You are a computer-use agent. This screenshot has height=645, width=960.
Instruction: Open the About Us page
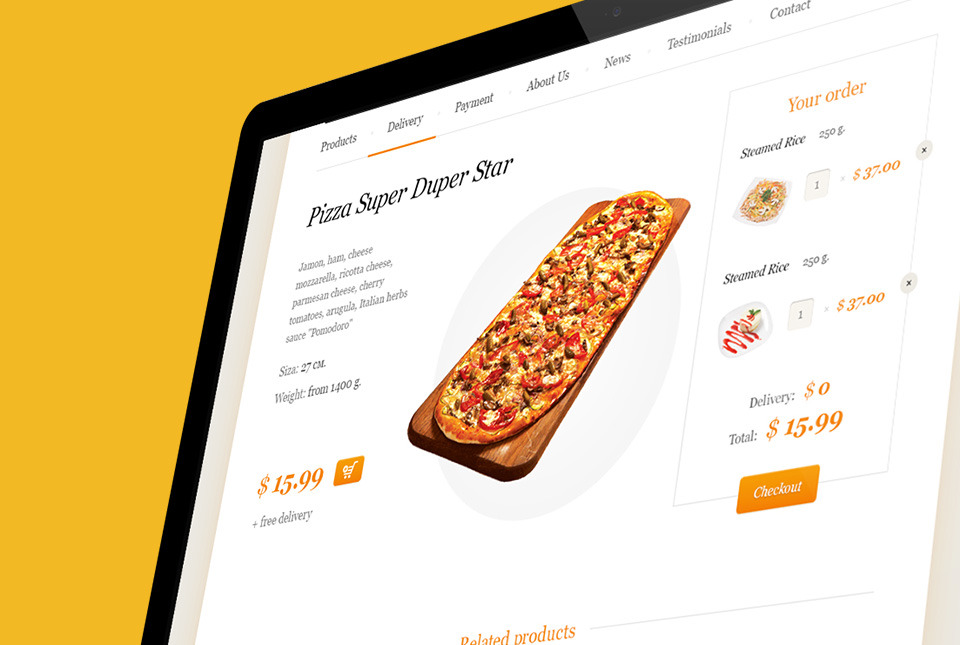548,80
